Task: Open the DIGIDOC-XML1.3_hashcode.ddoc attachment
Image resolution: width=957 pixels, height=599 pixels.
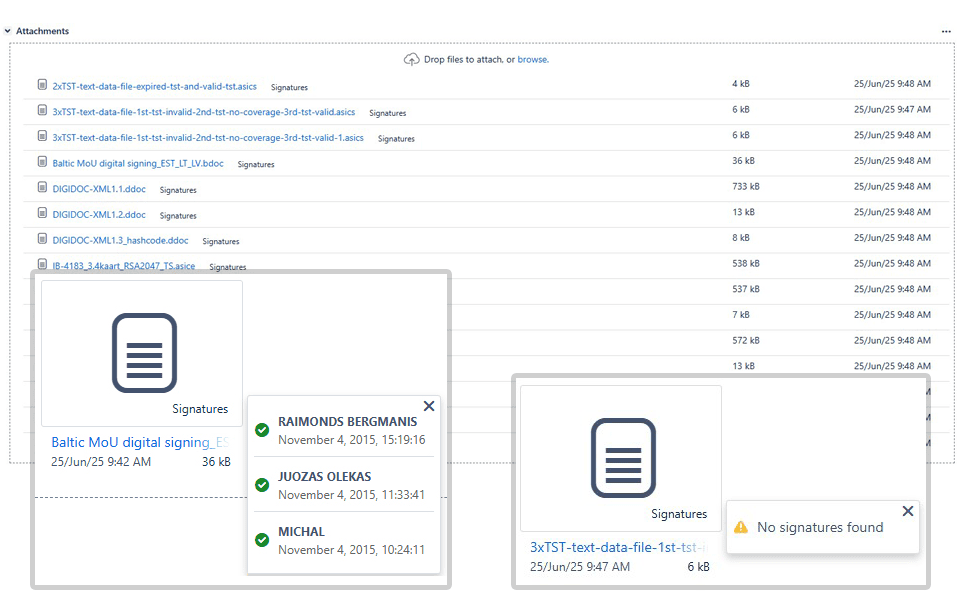Action: tap(121, 240)
